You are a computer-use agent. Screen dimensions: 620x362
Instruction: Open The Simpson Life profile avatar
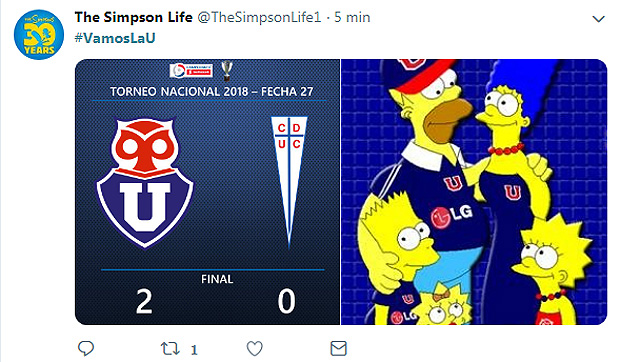[x=39, y=35]
